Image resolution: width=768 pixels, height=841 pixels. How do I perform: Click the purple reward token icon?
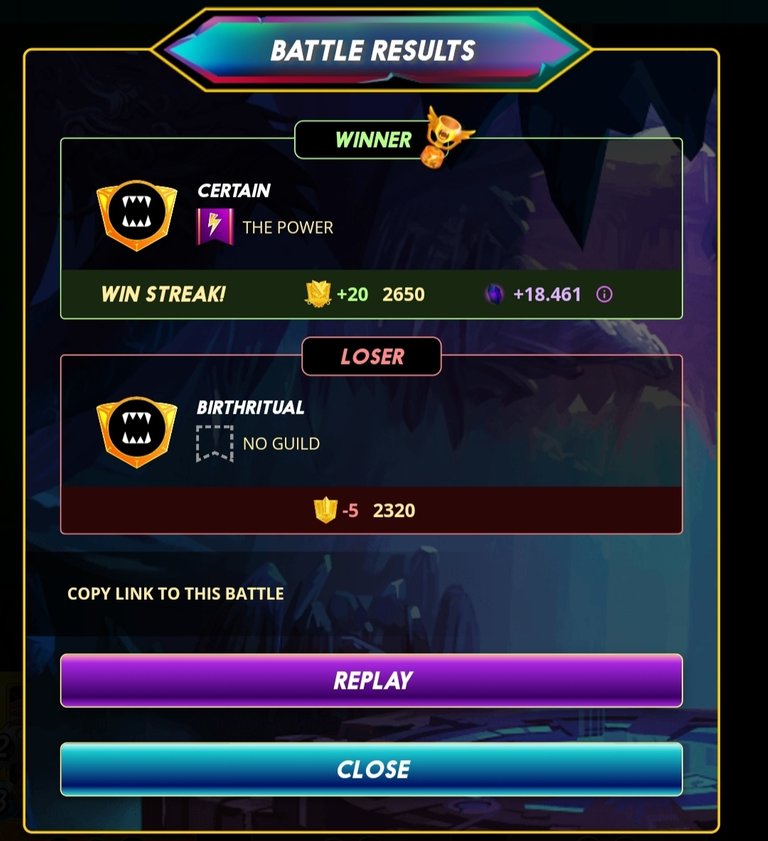[494, 294]
